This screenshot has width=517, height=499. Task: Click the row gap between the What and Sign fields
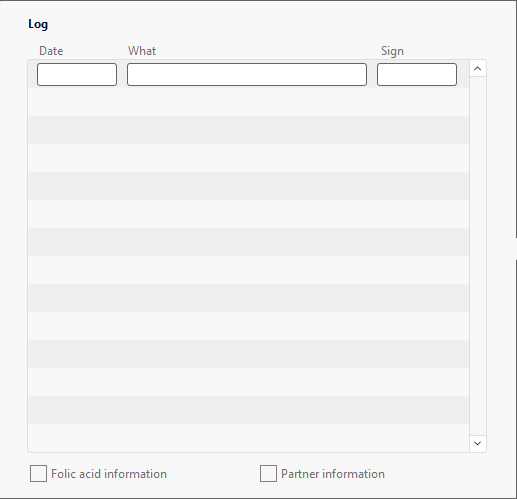[x=372, y=74]
